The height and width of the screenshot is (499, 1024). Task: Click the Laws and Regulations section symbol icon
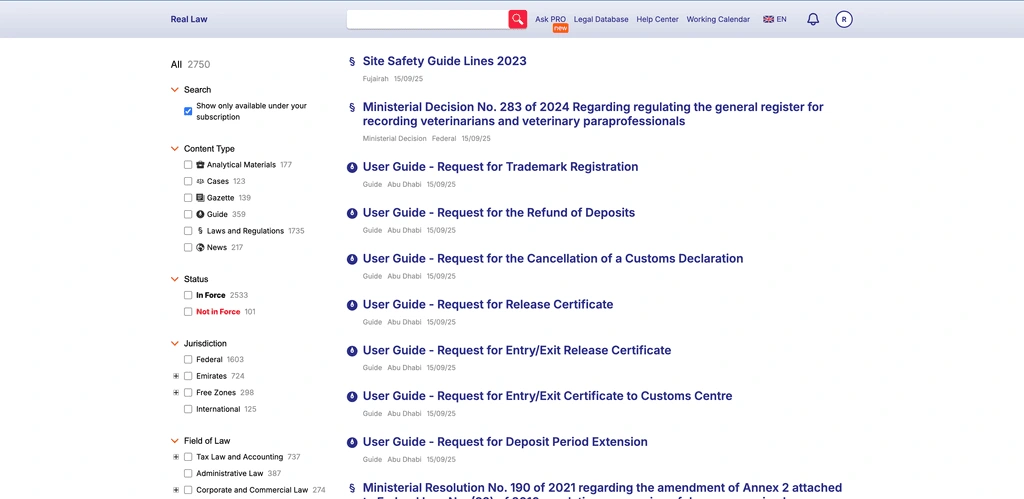click(x=200, y=231)
